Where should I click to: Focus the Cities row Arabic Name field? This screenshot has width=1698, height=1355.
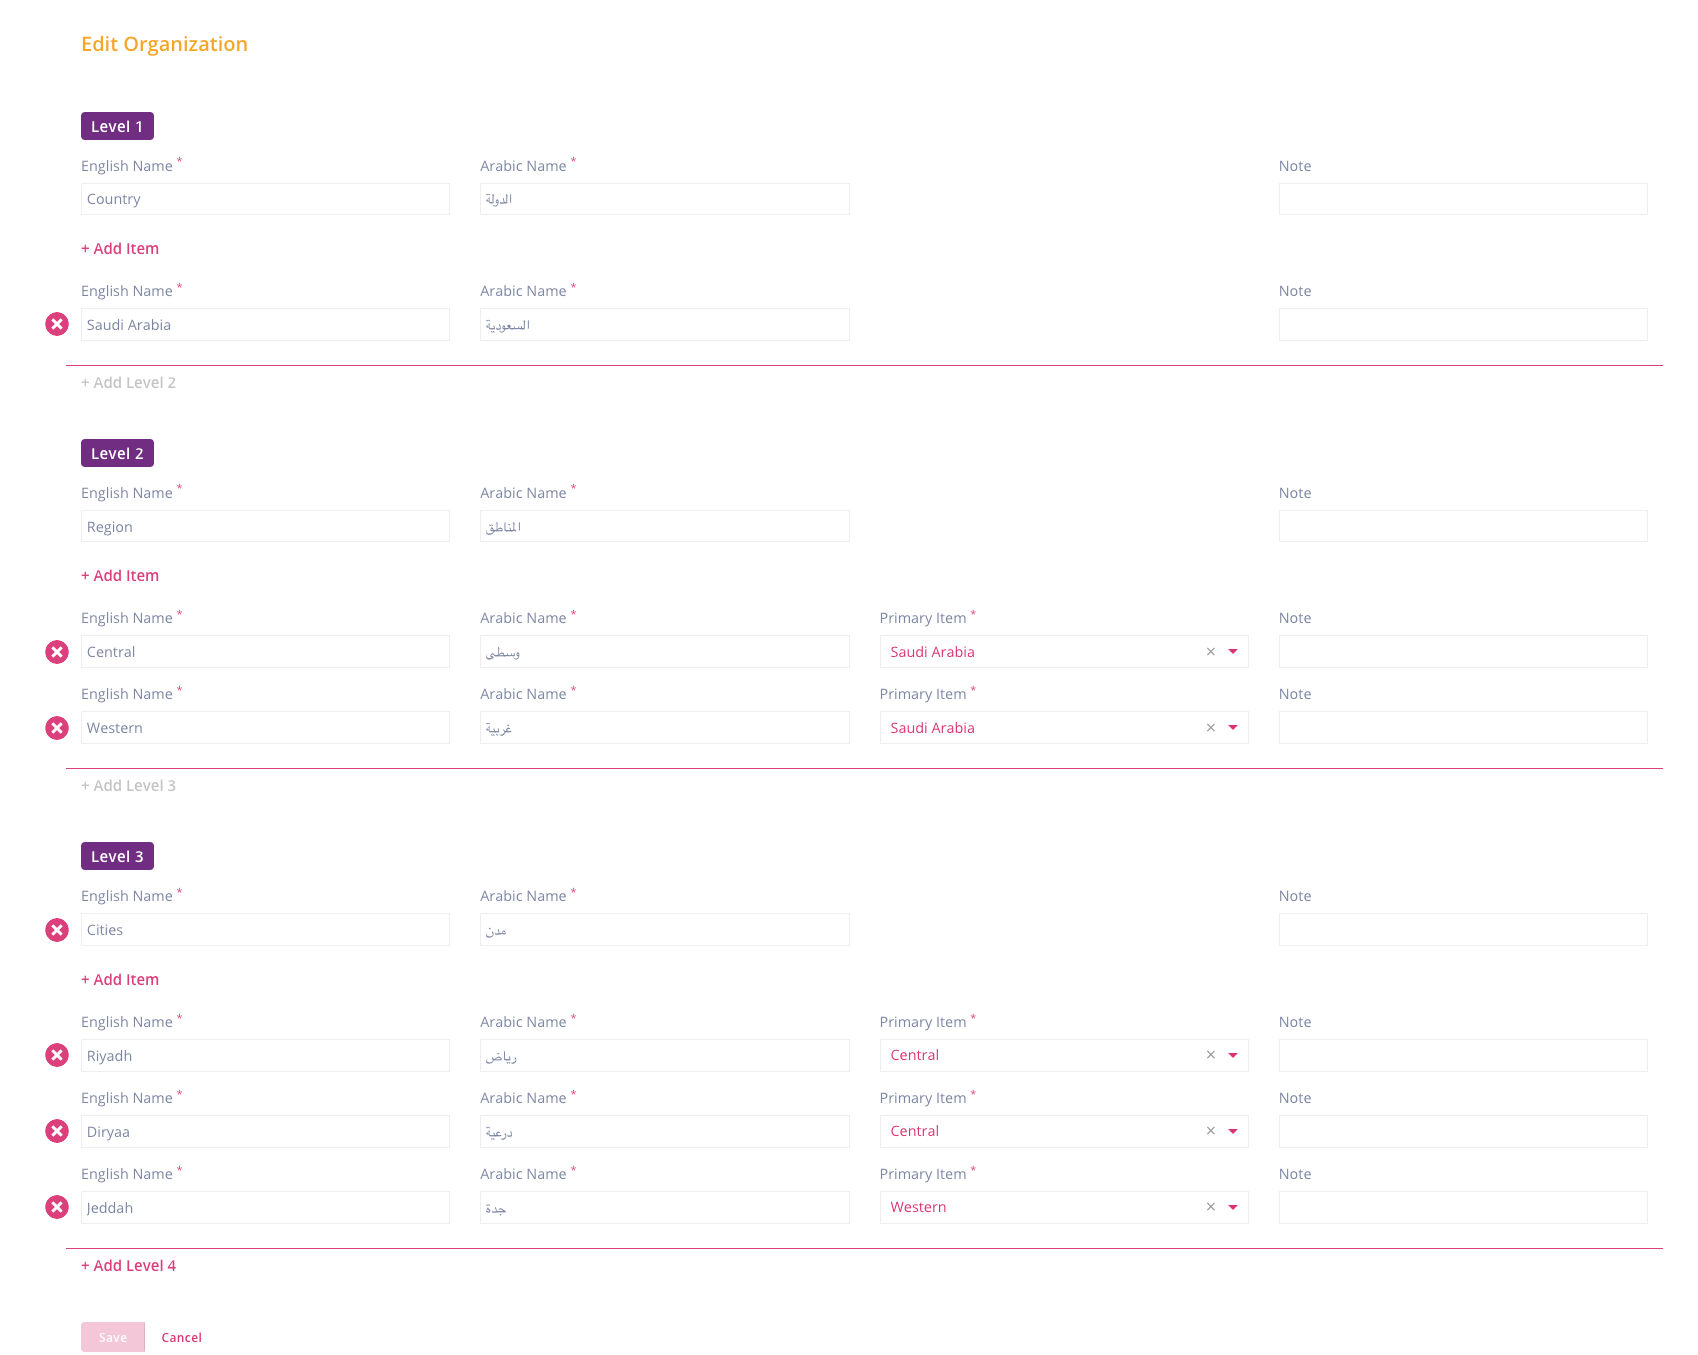click(x=665, y=930)
